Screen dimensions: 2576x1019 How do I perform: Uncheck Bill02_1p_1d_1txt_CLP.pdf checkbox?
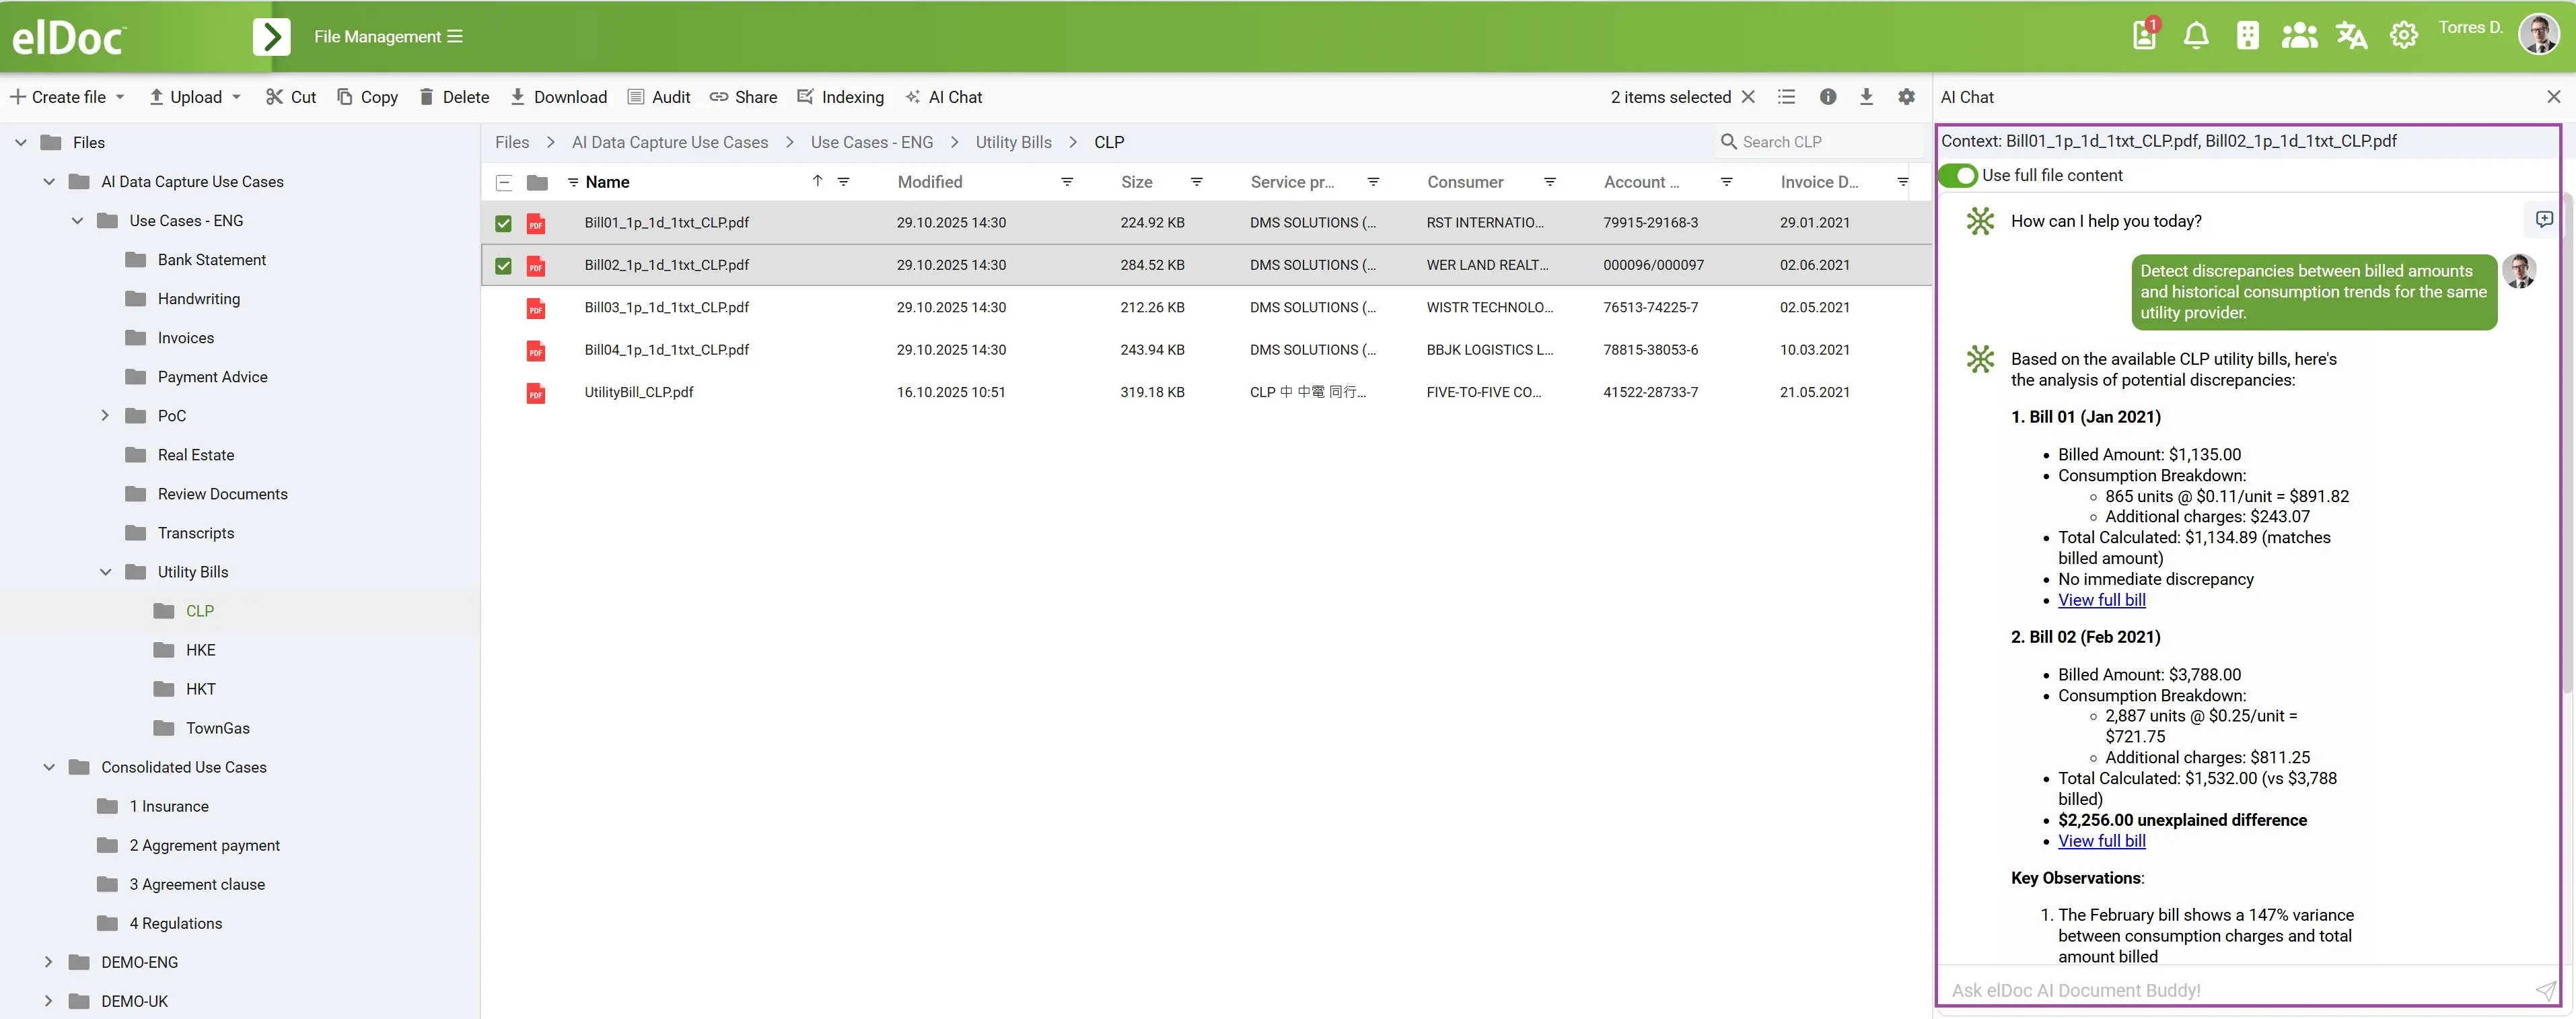point(504,266)
